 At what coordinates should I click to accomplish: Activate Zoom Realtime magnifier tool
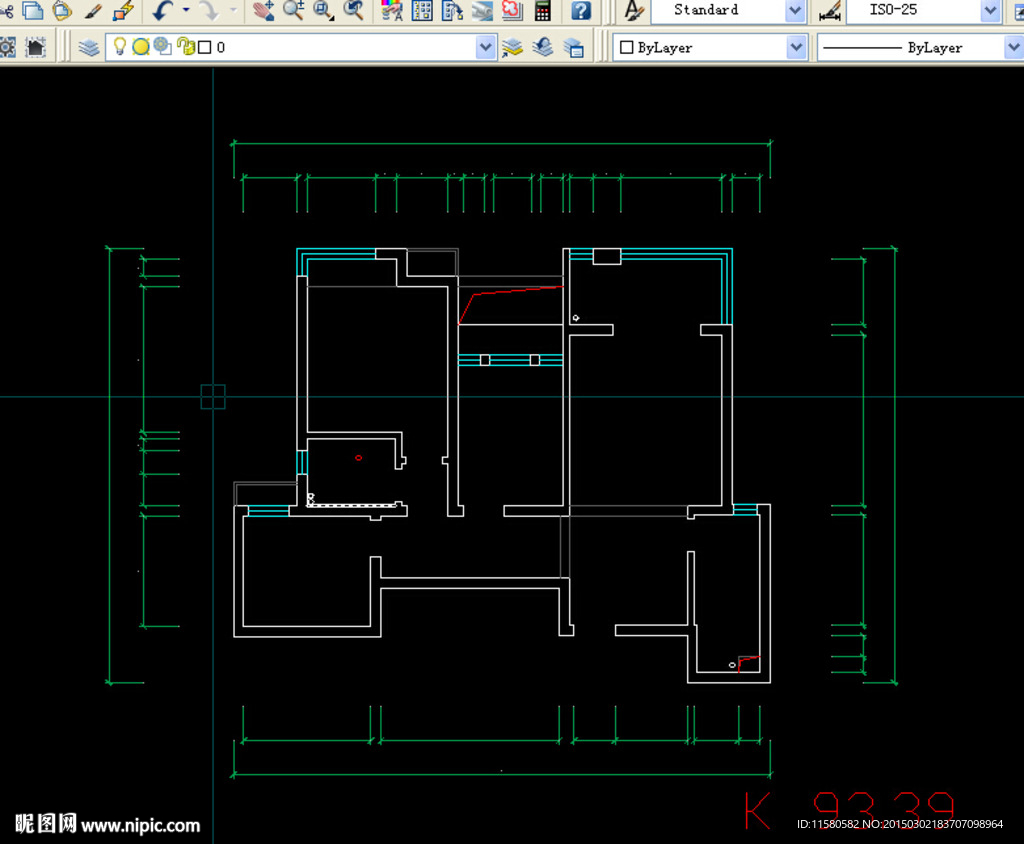[x=293, y=11]
